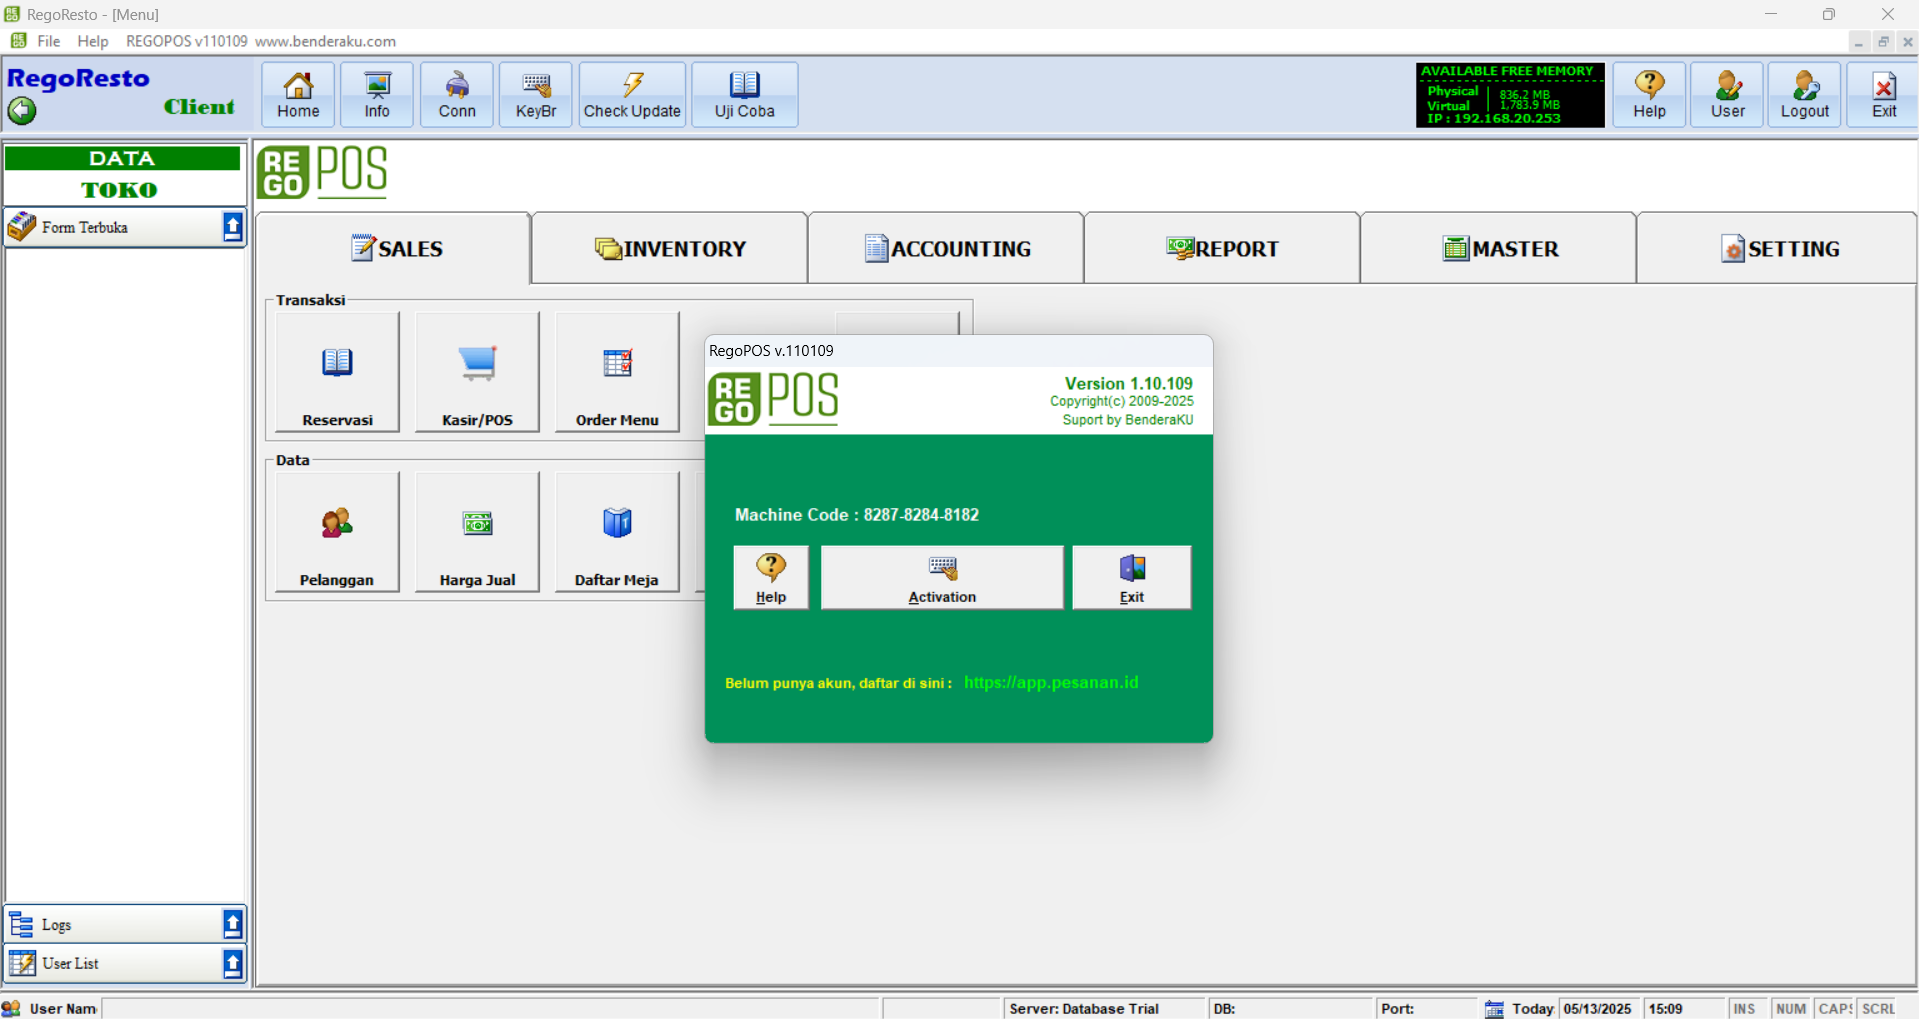Expand the Form Terbuka panel arrow
This screenshot has width=1919, height=1019.
tap(232, 227)
